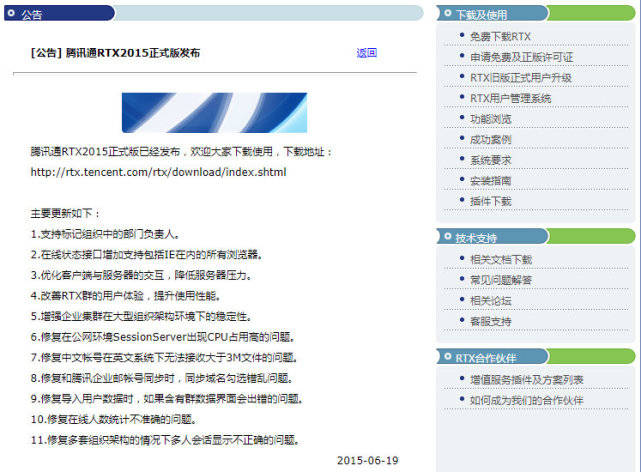Image resolution: width=641 pixels, height=472 pixels.
Task: Click the circle icon beside 技术支持
Action: pos(448,236)
